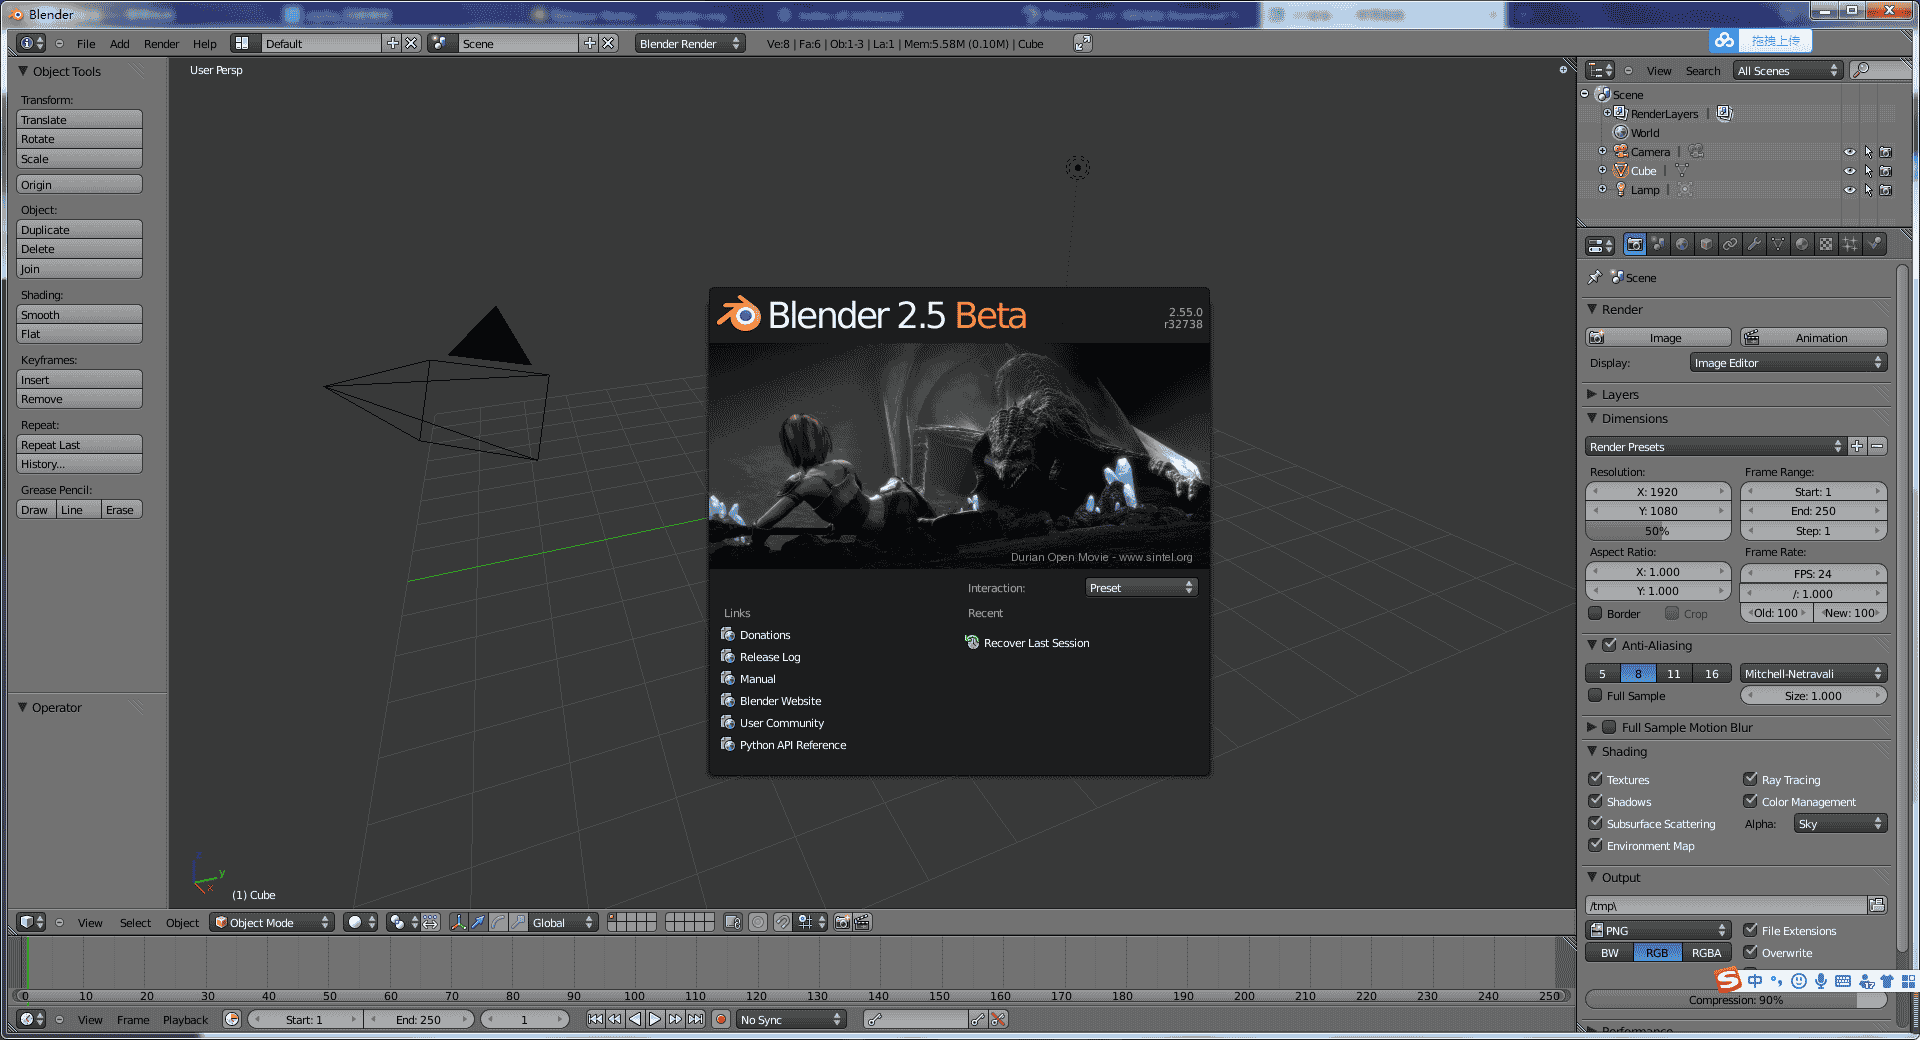Click the Physics properties tab icon
Screen dimensions: 1920x1040
click(1874, 244)
